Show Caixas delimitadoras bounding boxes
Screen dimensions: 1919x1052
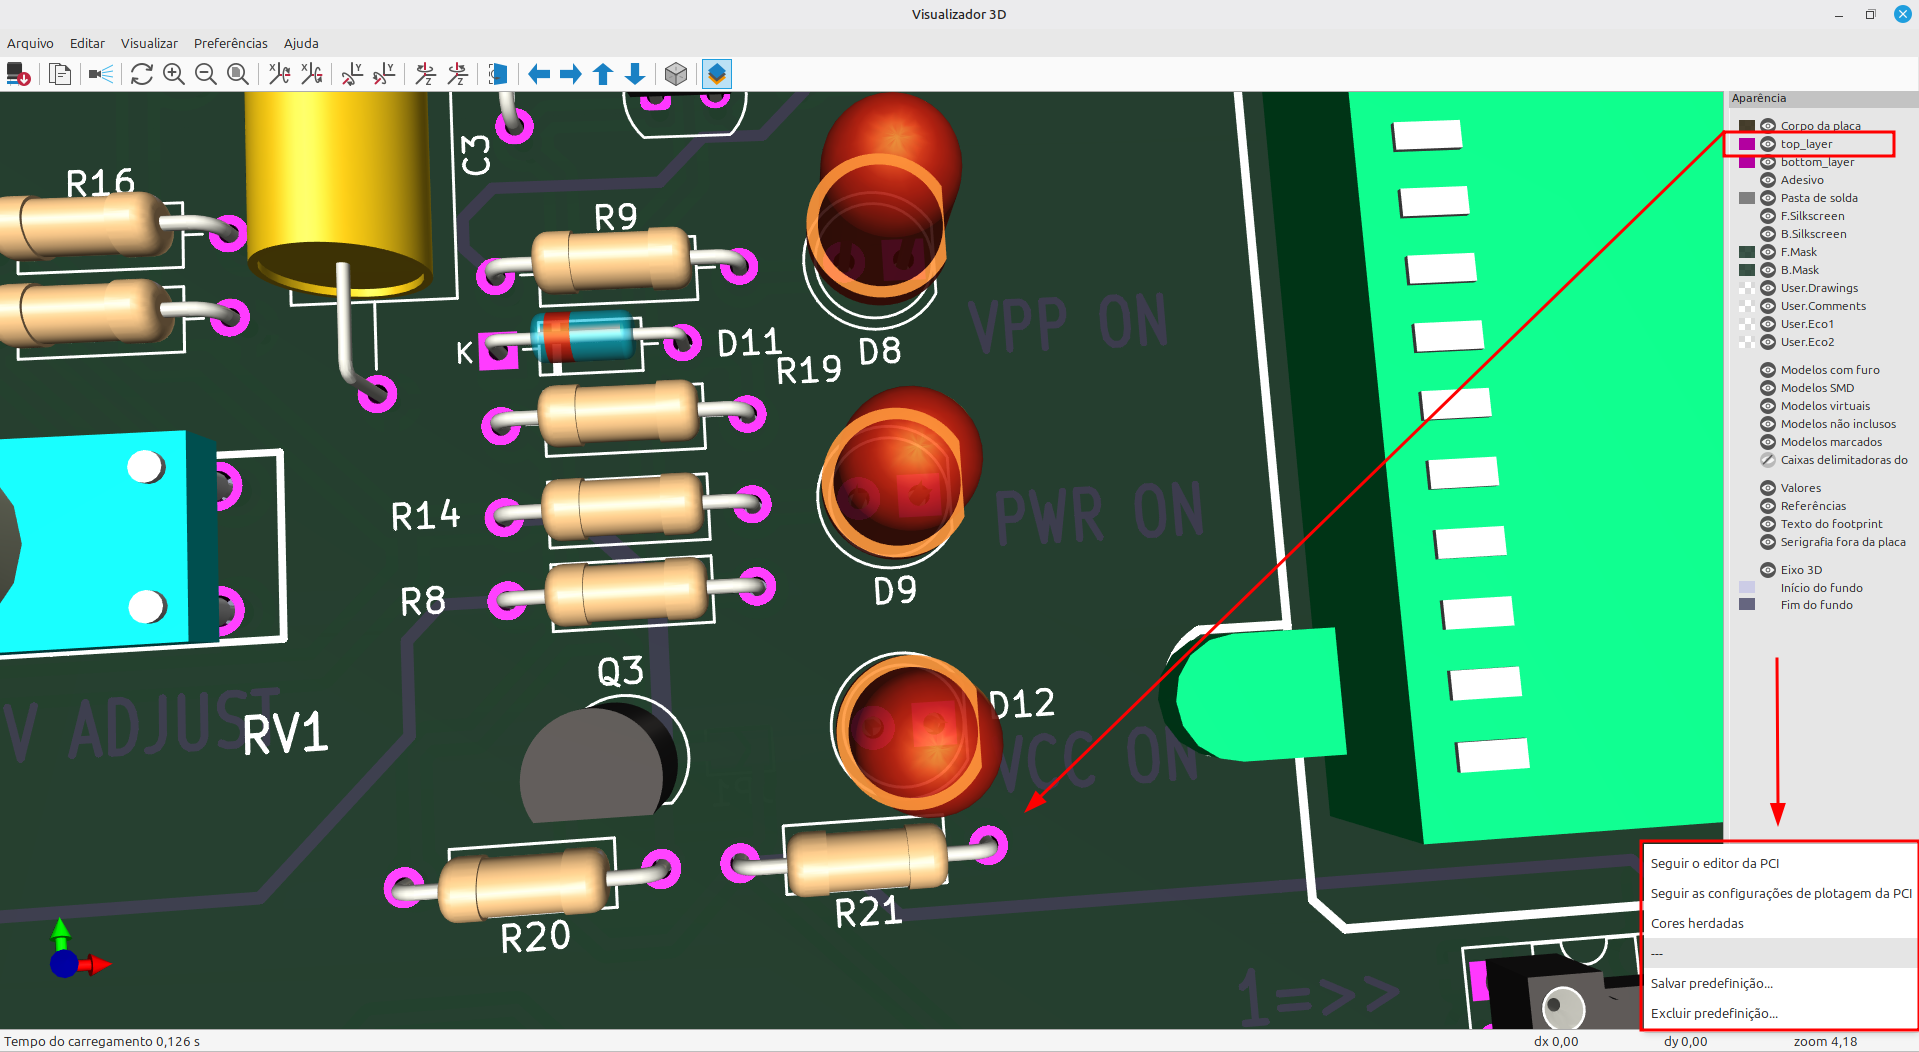tap(1768, 460)
